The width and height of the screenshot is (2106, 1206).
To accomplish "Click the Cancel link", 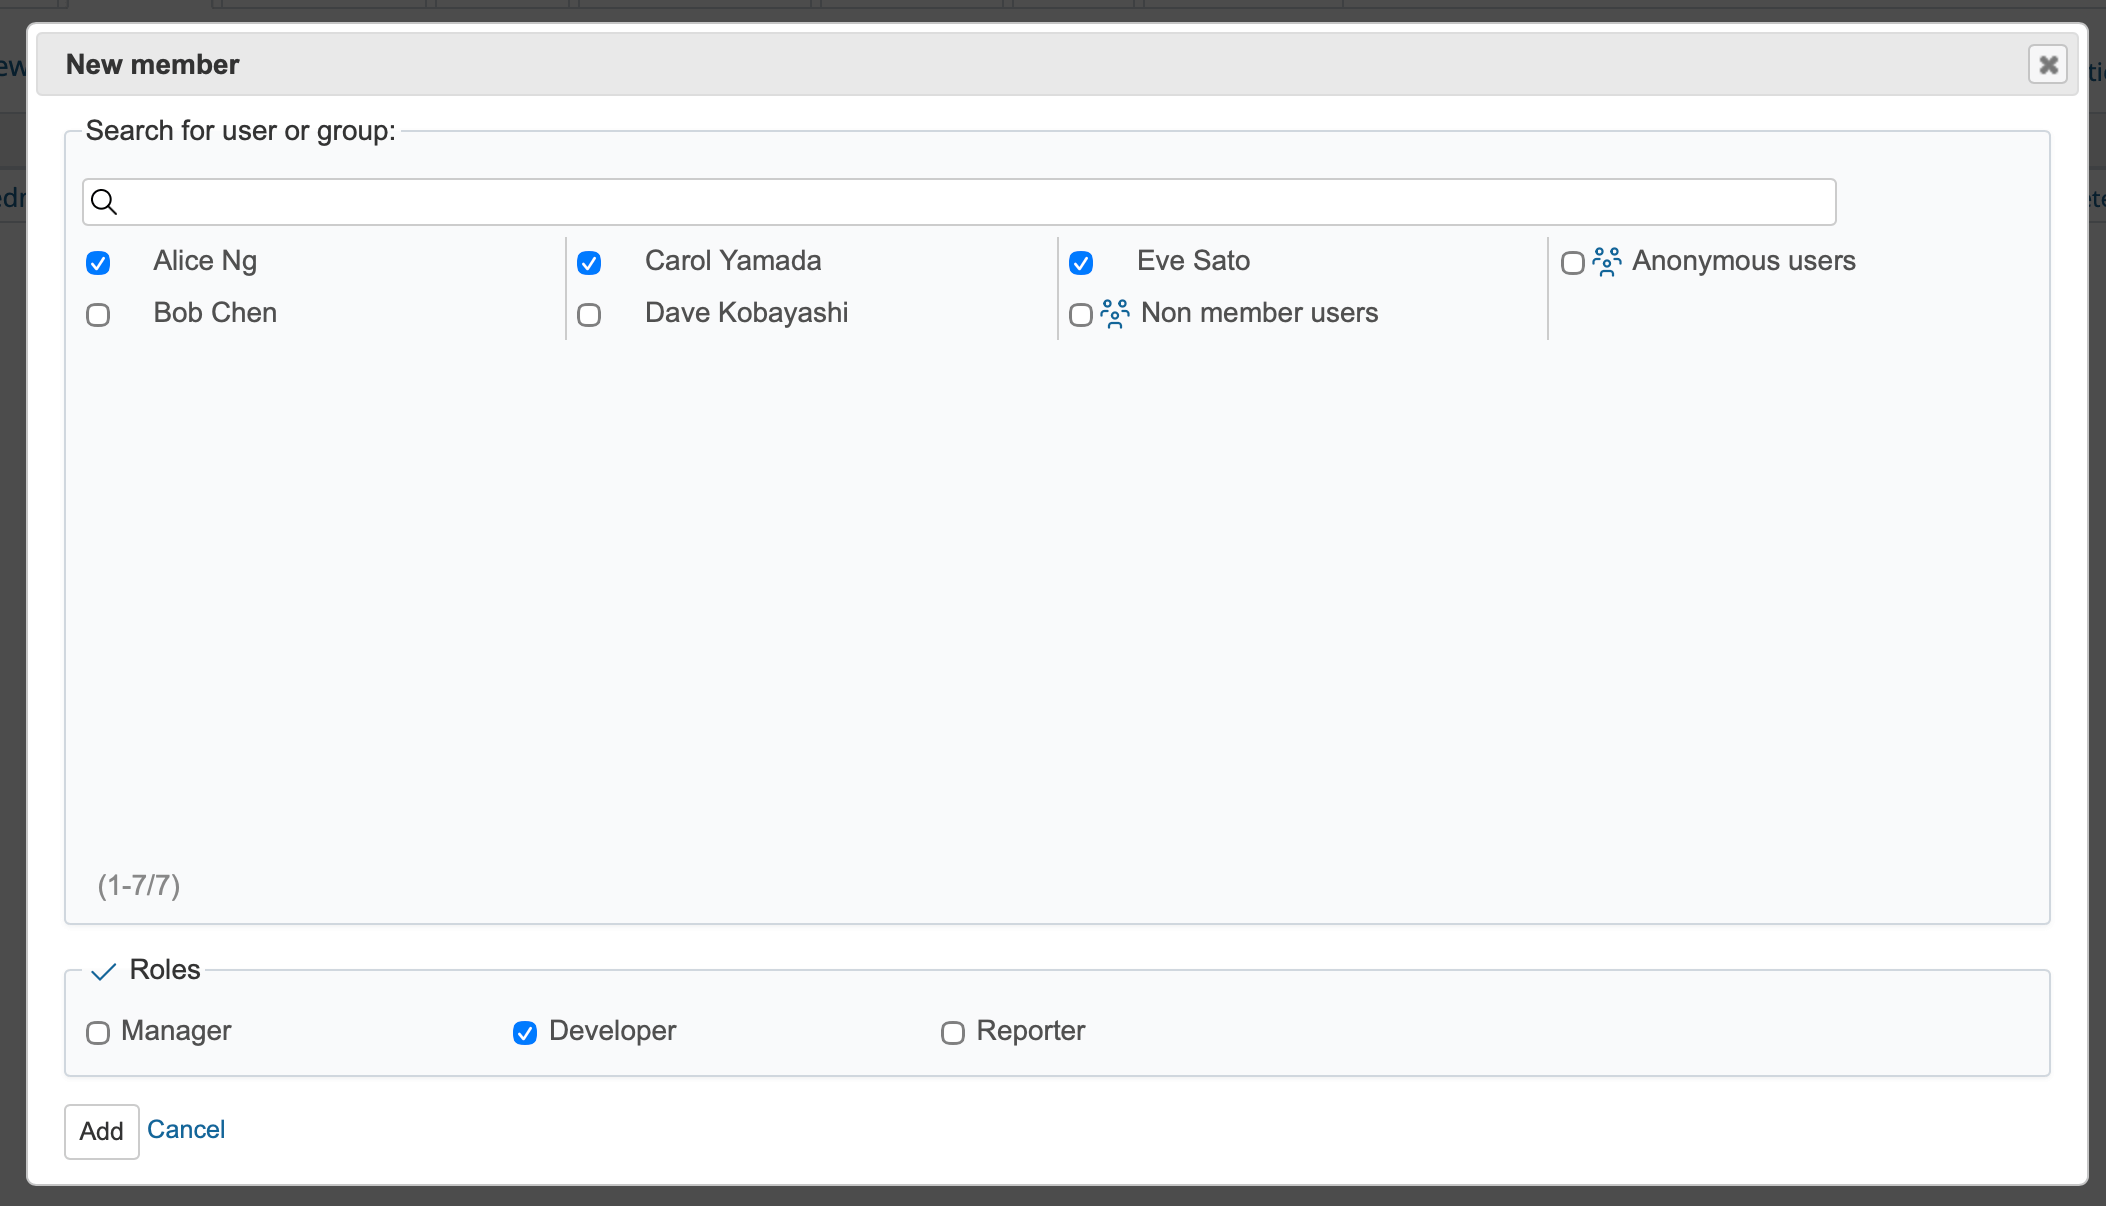I will (x=186, y=1129).
